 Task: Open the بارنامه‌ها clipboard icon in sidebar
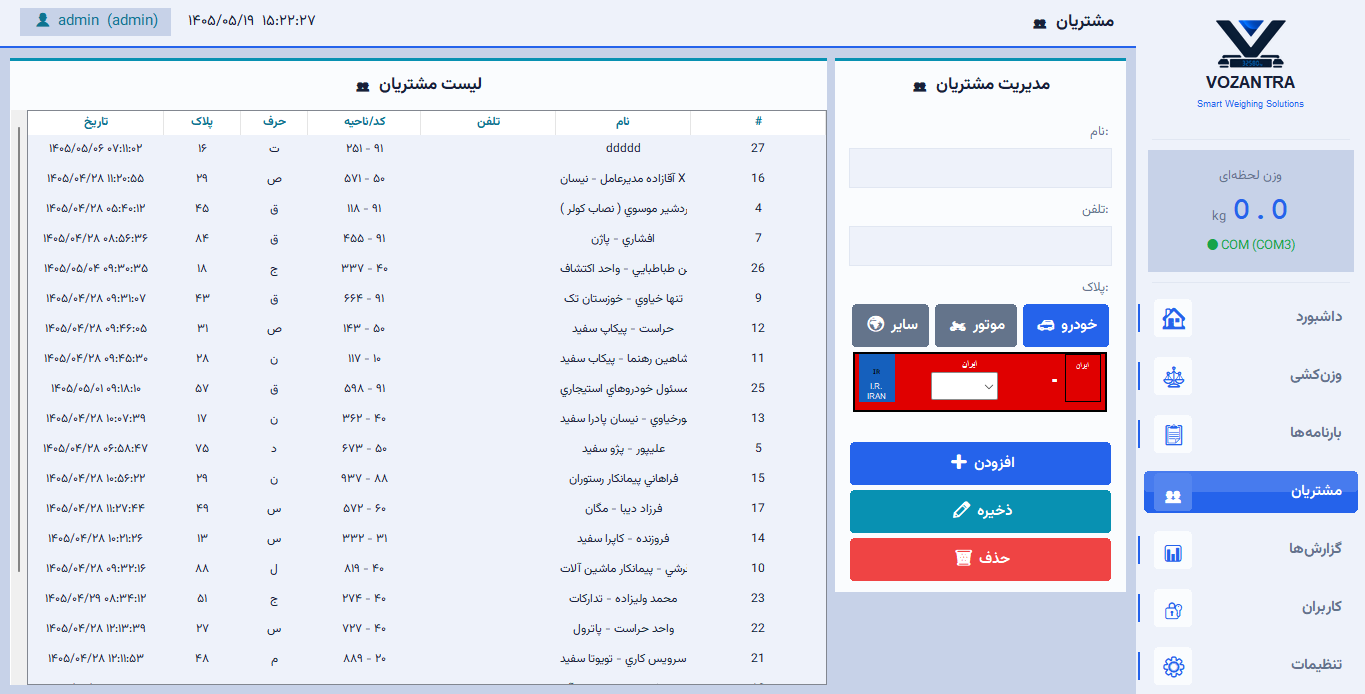pos(1173,434)
